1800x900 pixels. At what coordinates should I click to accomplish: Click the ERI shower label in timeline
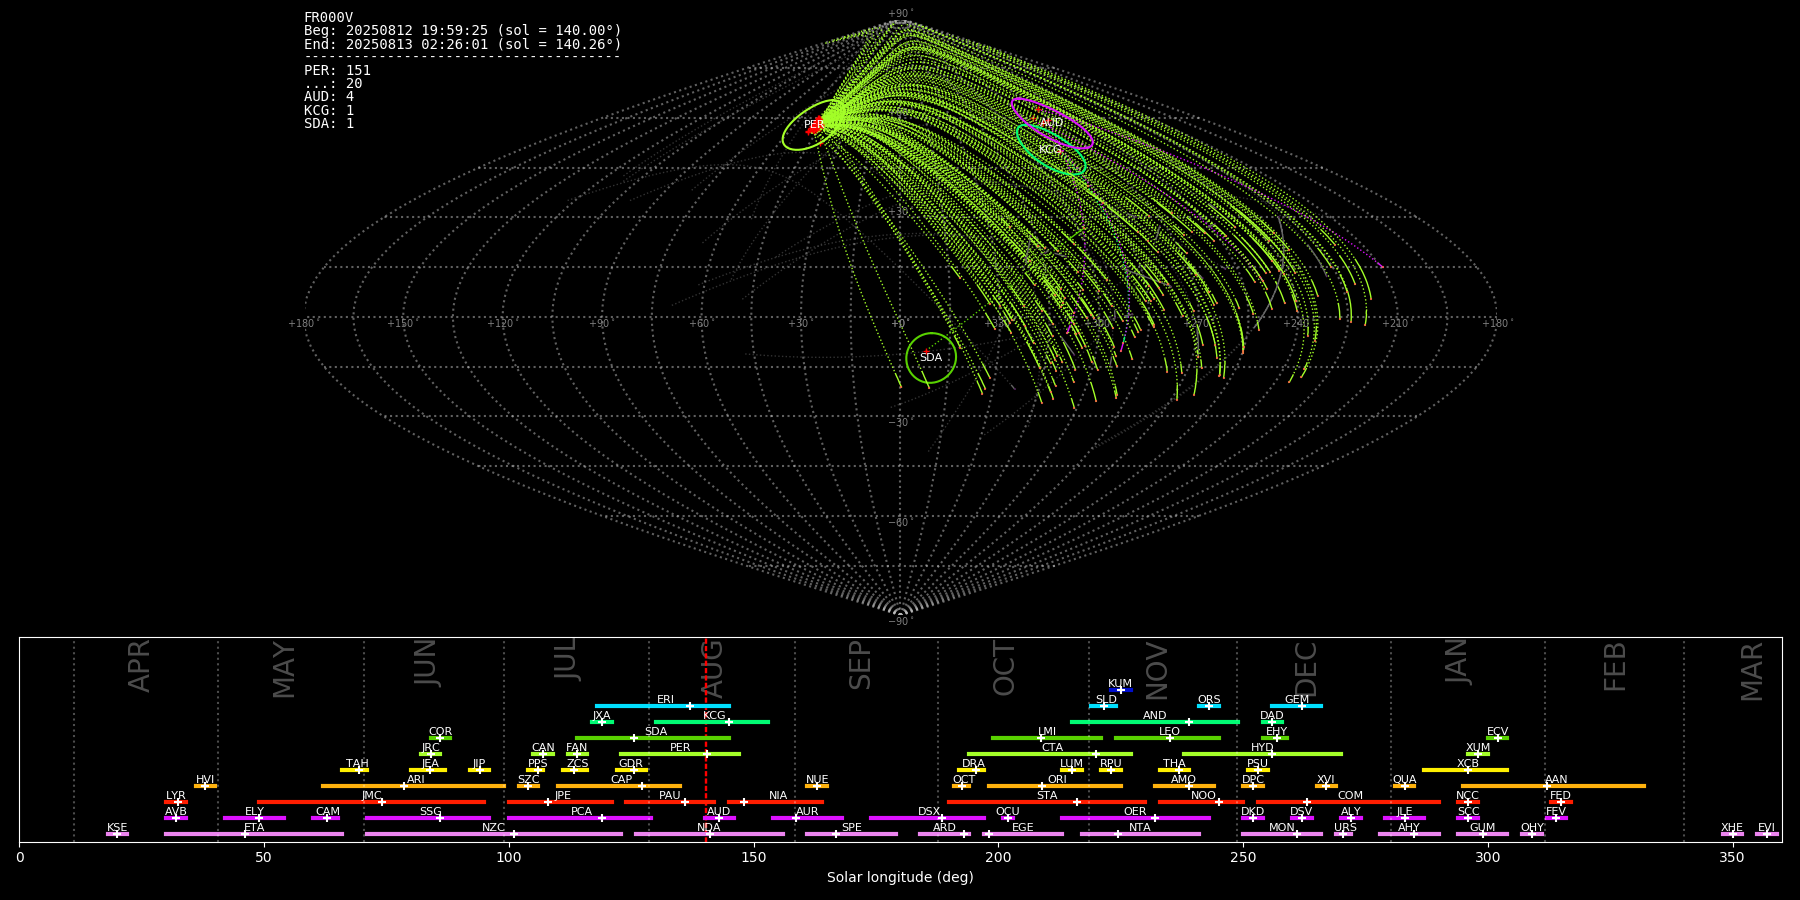tap(665, 700)
